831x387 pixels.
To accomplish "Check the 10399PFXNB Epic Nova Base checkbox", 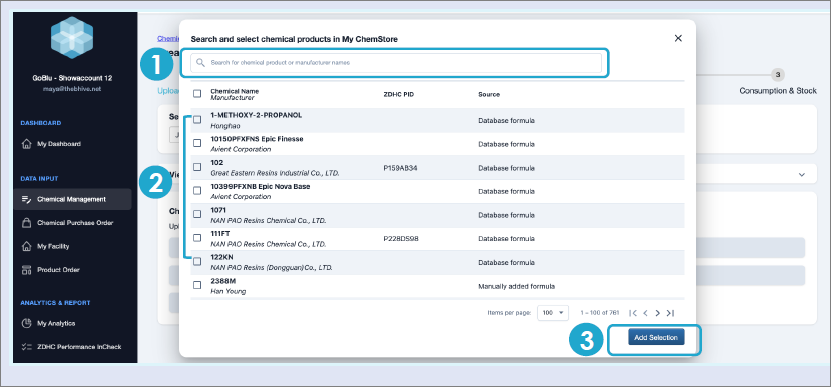I will click(x=197, y=190).
